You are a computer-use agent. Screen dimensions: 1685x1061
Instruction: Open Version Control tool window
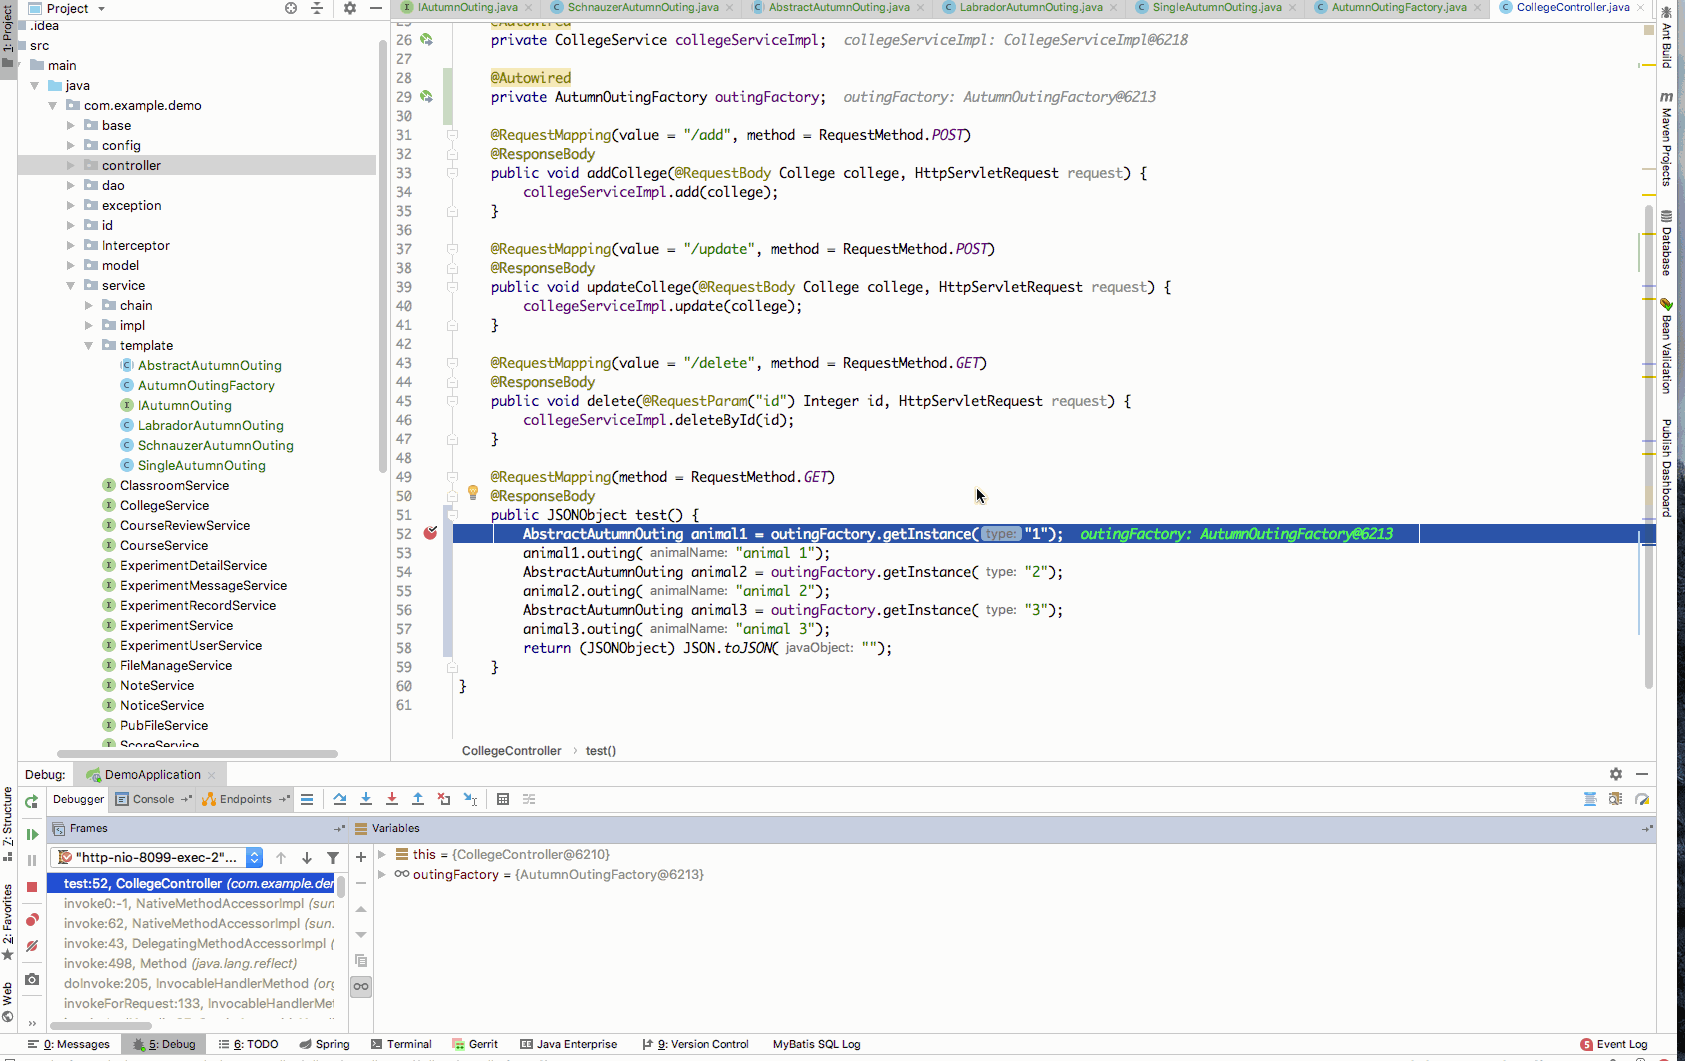(x=695, y=1044)
